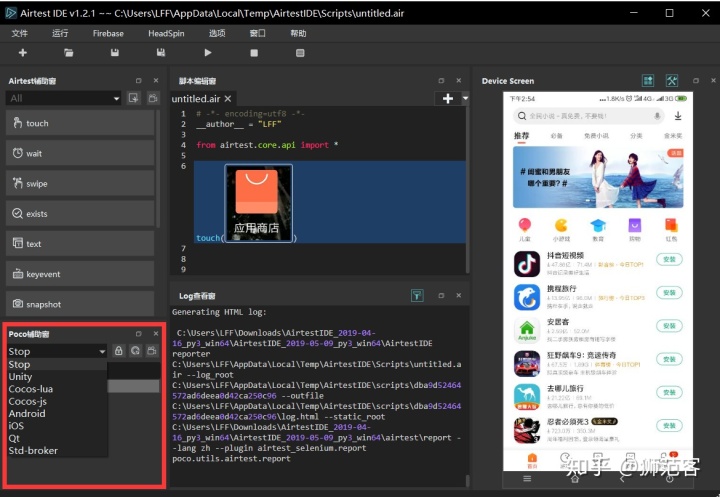The width and height of the screenshot is (720, 497).
Task: Insert a snapshot command
Action: pyautogui.click(x=80, y=304)
